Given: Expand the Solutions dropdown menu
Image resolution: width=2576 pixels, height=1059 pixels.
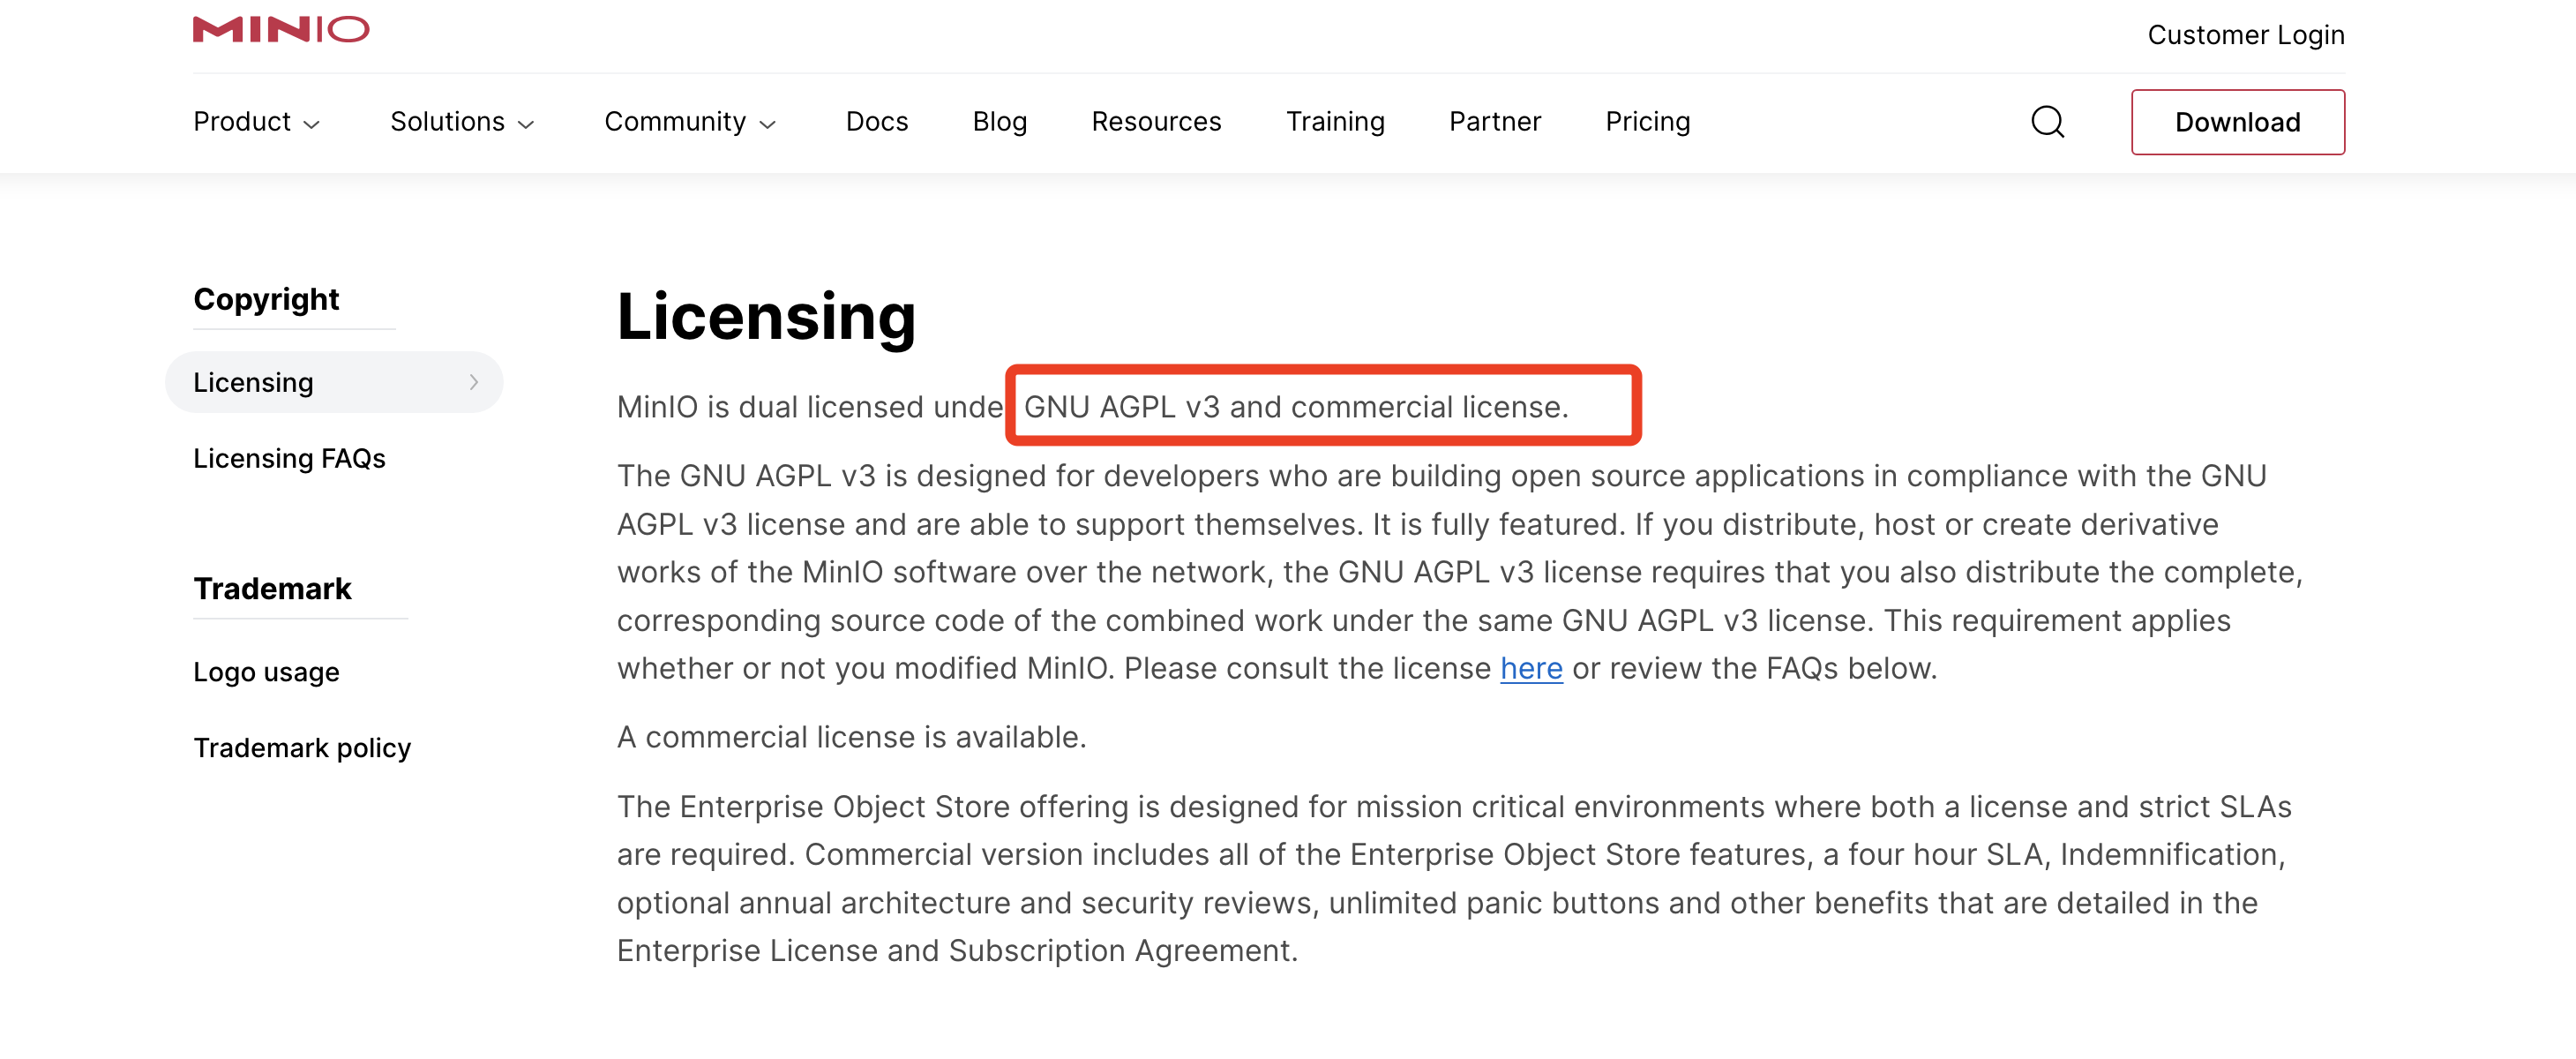Looking at the screenshot, I should (463, 122).
